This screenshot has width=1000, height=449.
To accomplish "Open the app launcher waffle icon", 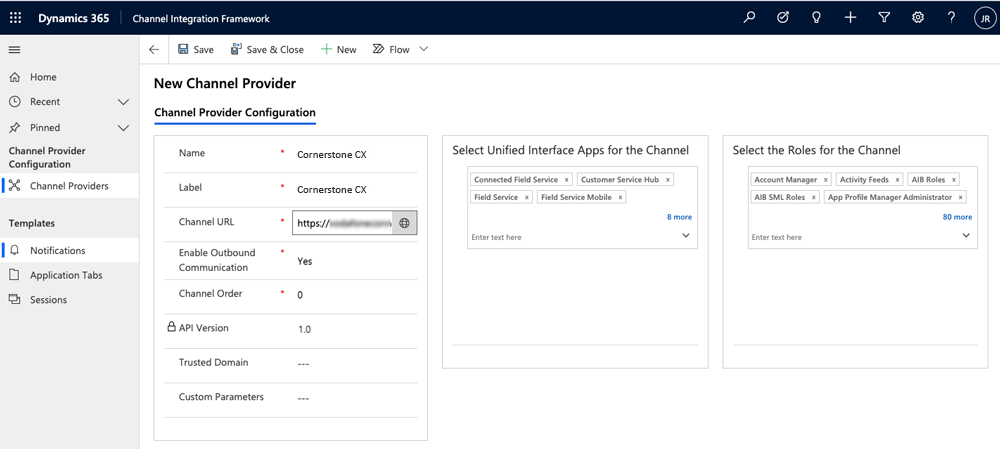I will (x=15, y=18).
